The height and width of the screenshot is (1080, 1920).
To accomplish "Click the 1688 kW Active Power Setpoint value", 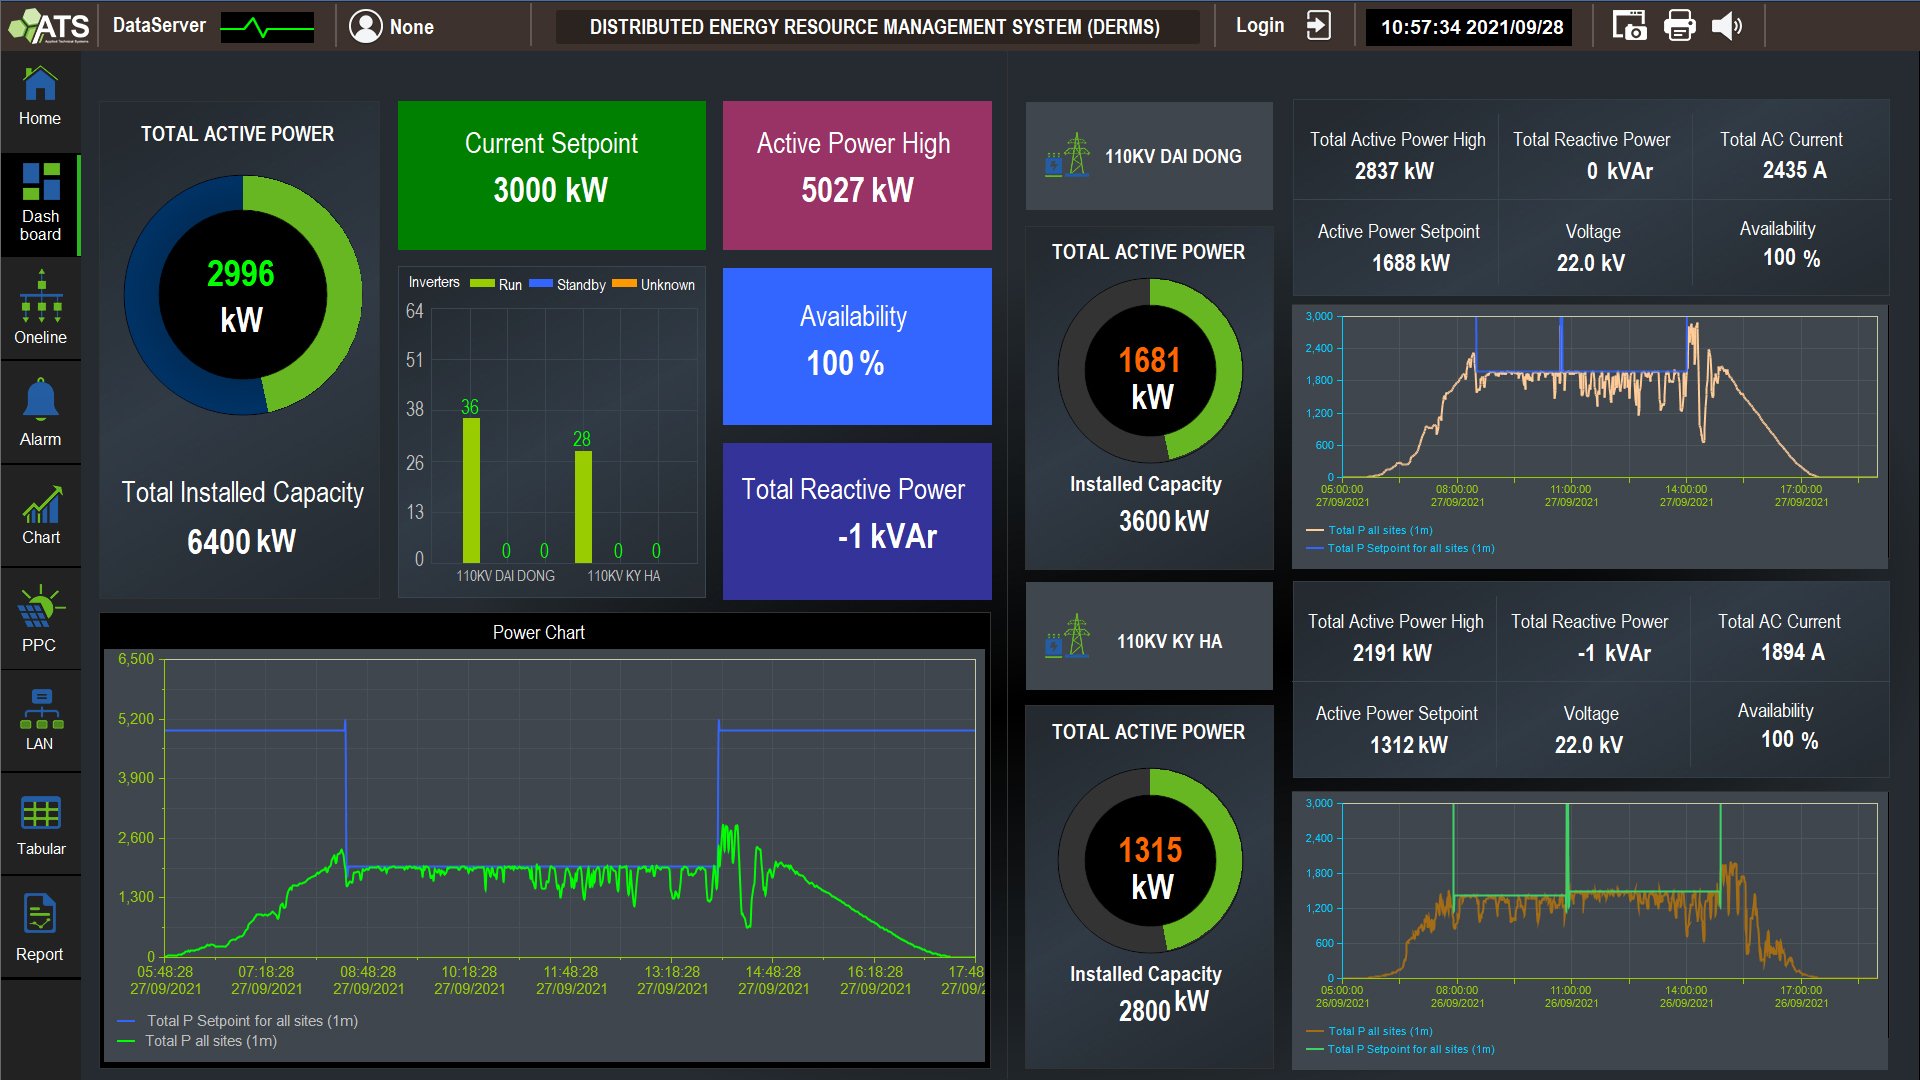I will (x=1410, y=263).
